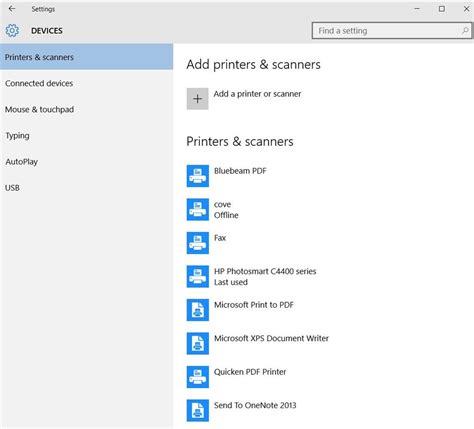Click the Microsoft XPS Document Writer icon
The width and height of the screenshot is (474, 429).
(x=198, y=343)
